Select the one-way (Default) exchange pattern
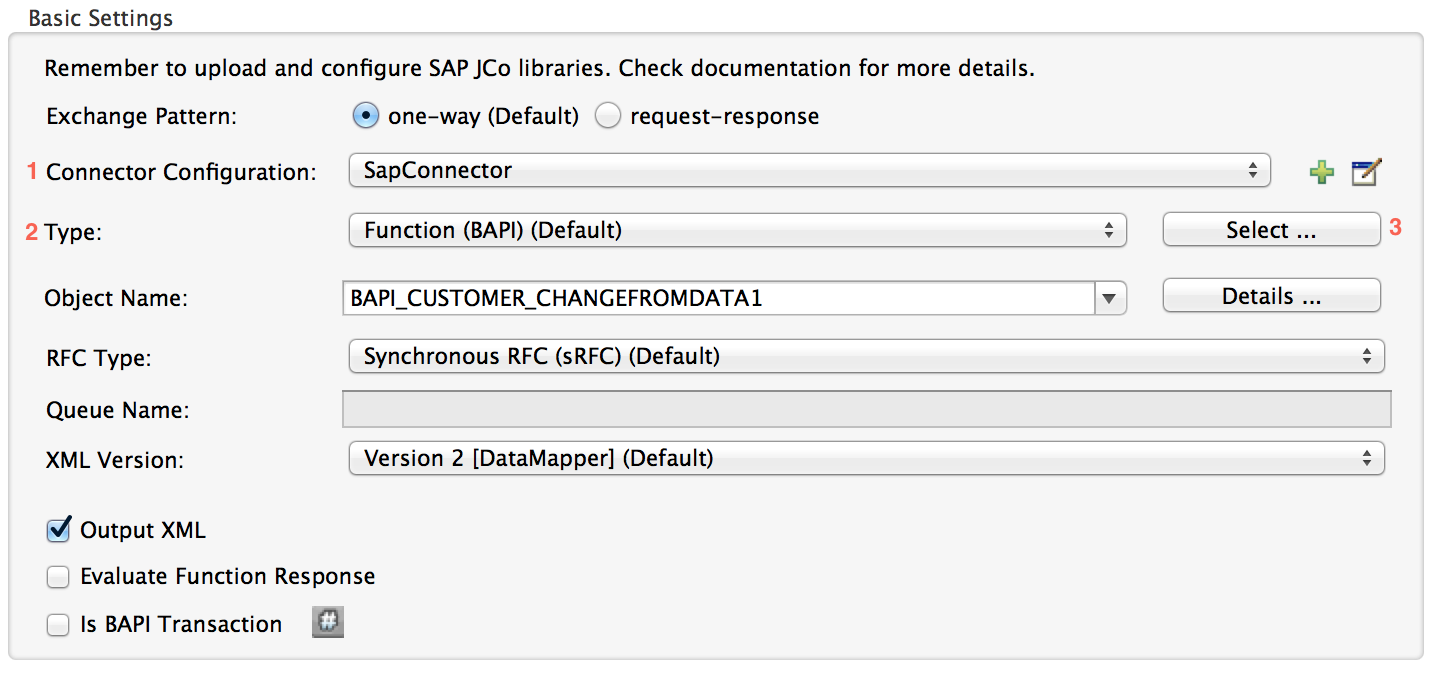This screenshot has height=674, width=1436. [x=365, y=116]
